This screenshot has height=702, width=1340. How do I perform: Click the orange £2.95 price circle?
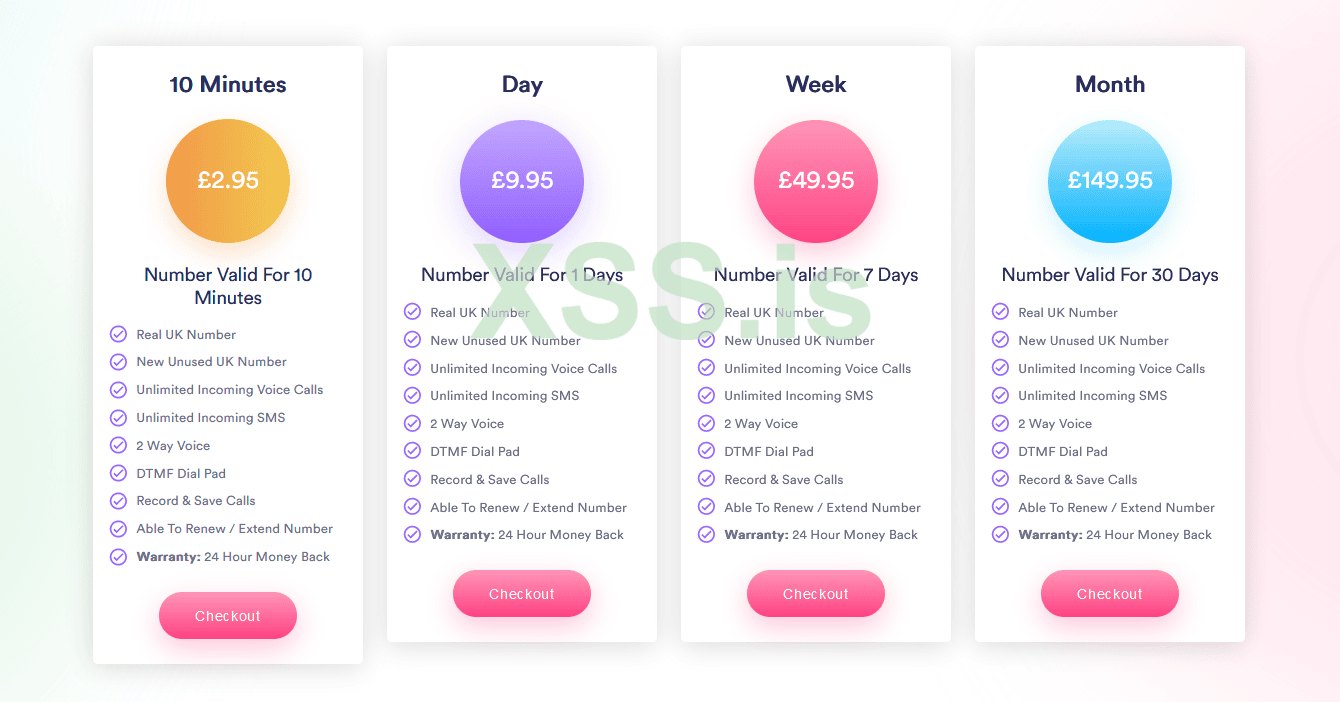click(228, 181)
